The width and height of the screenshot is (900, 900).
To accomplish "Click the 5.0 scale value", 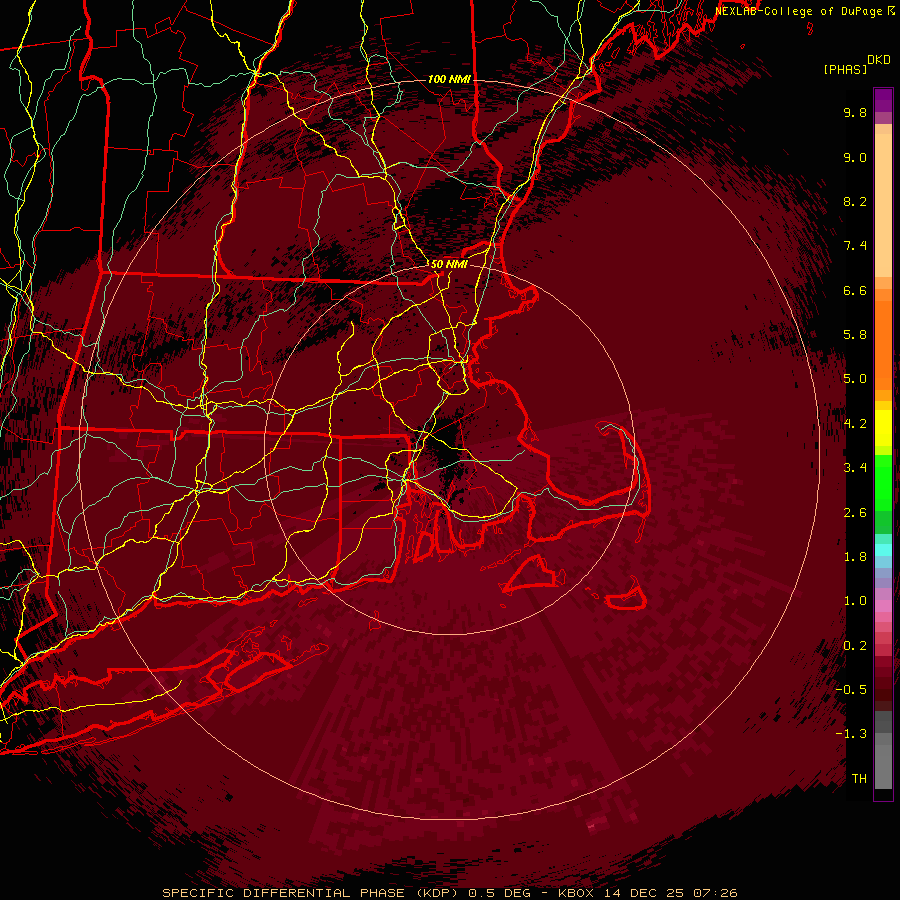I will click(x=855, y=379).
